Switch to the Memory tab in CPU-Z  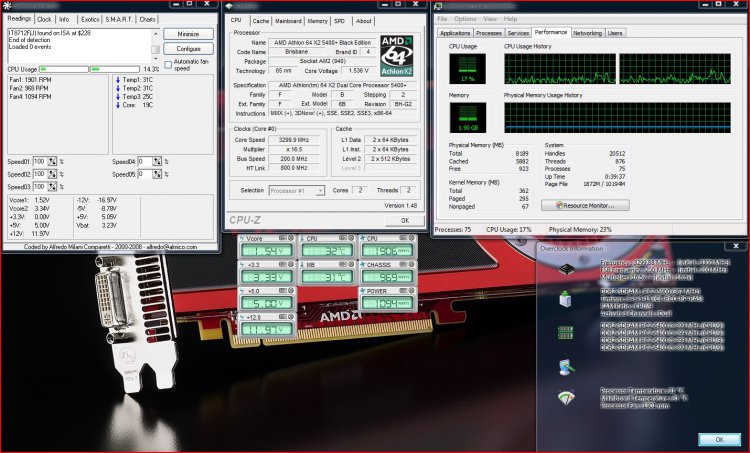coord(317,21)
